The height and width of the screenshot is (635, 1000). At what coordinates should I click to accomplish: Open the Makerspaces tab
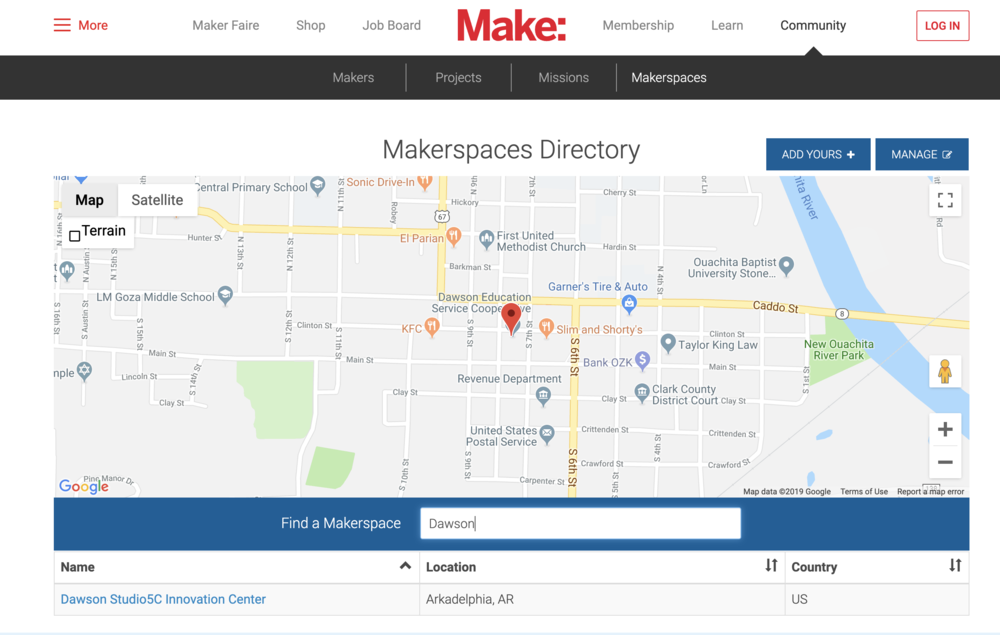point(669,78)
